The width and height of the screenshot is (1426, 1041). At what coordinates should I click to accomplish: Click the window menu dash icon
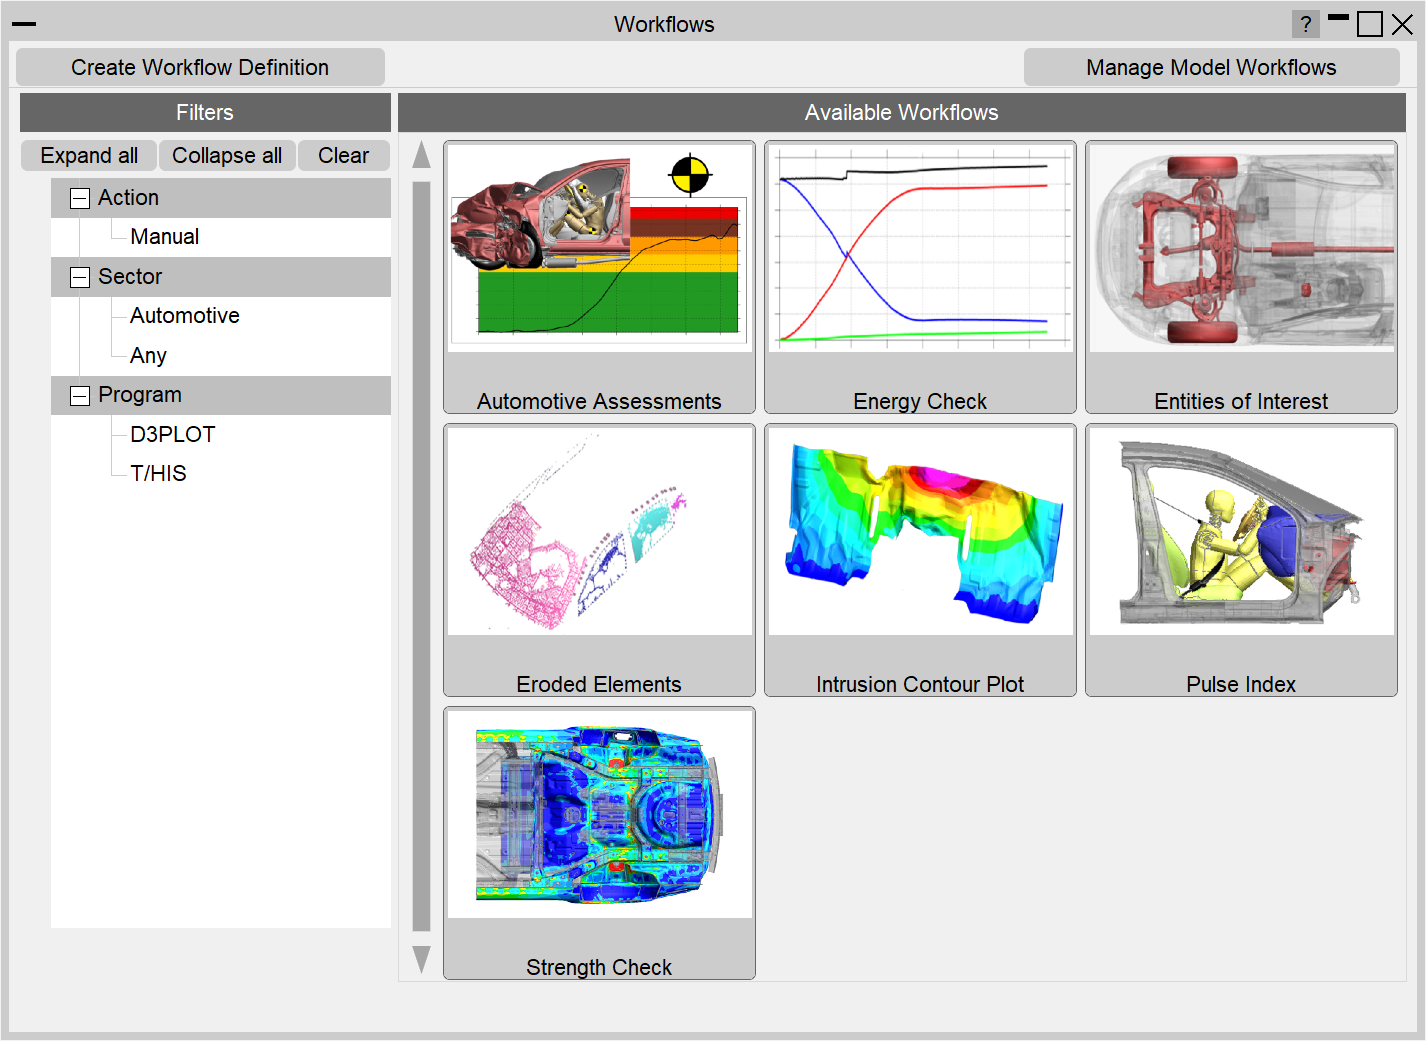pos(24,24)
